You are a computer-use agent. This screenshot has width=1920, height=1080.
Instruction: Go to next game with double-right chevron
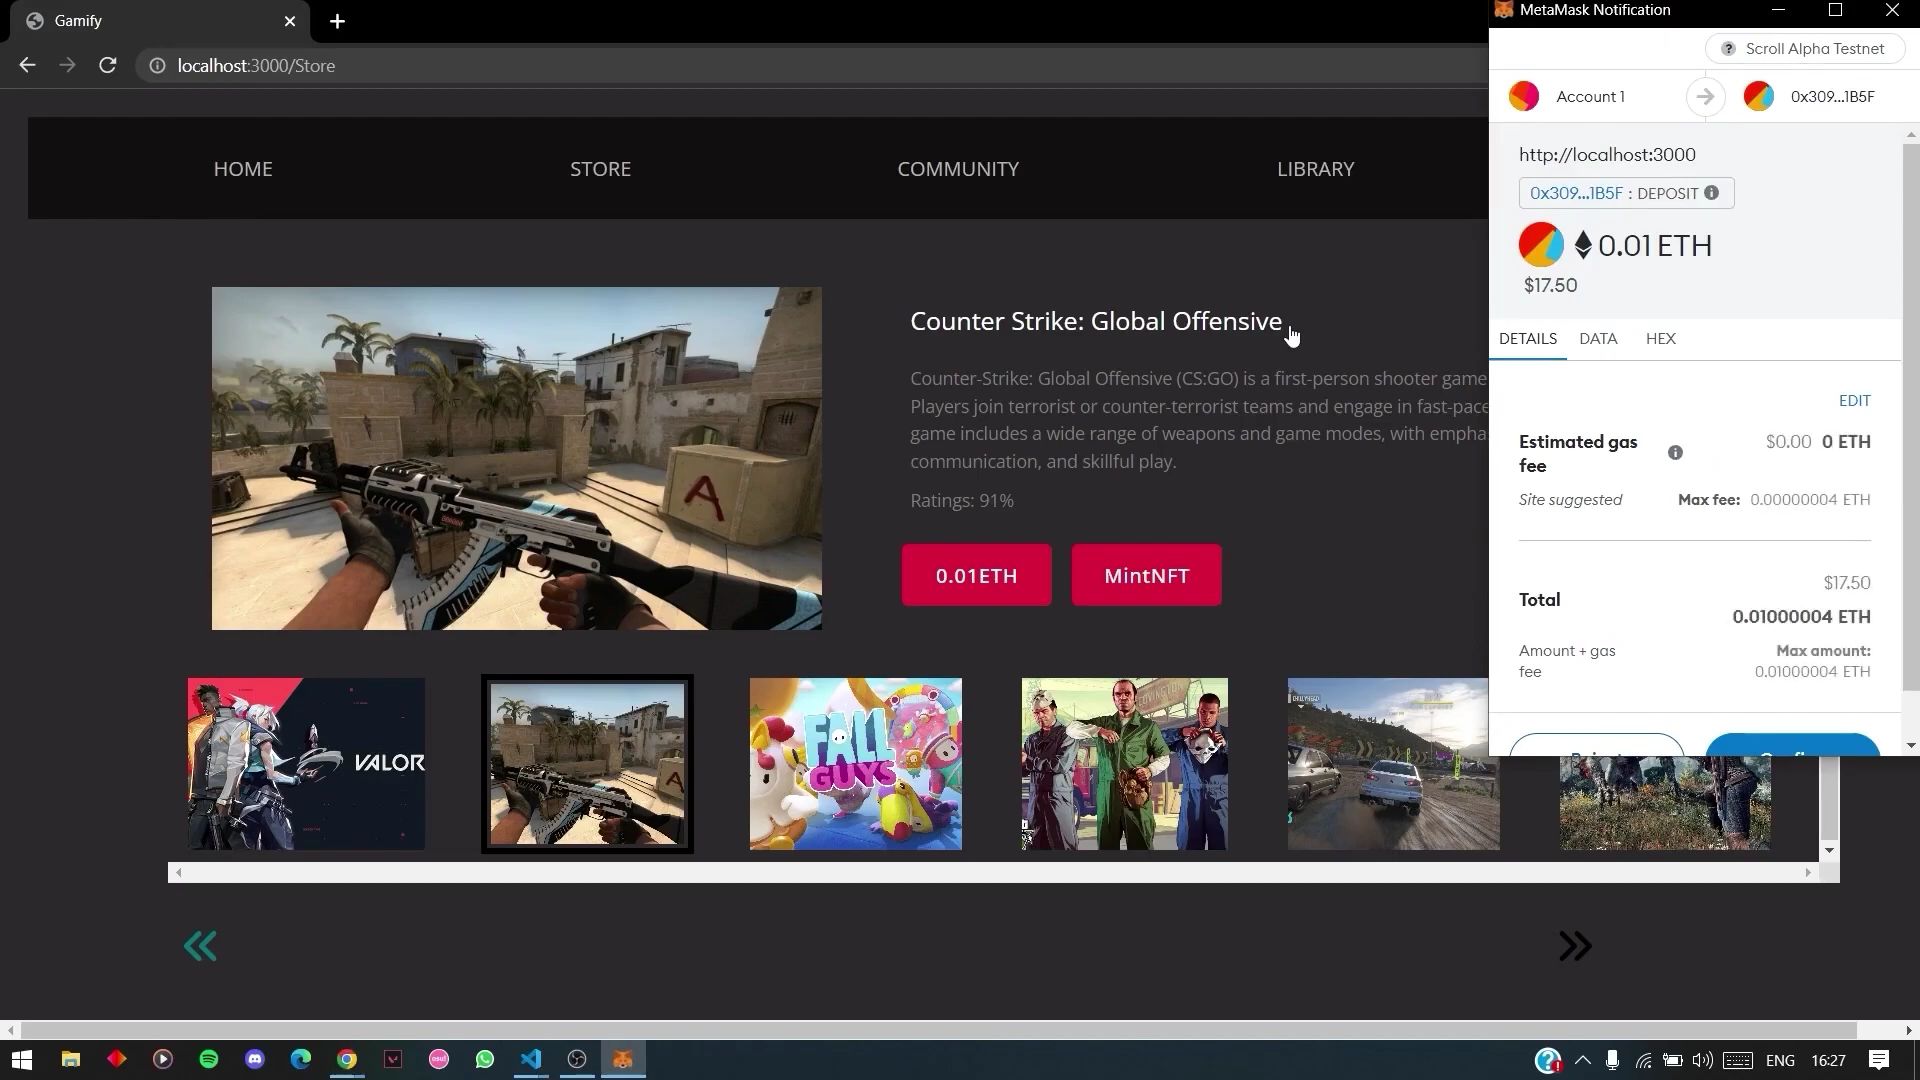1575,946
